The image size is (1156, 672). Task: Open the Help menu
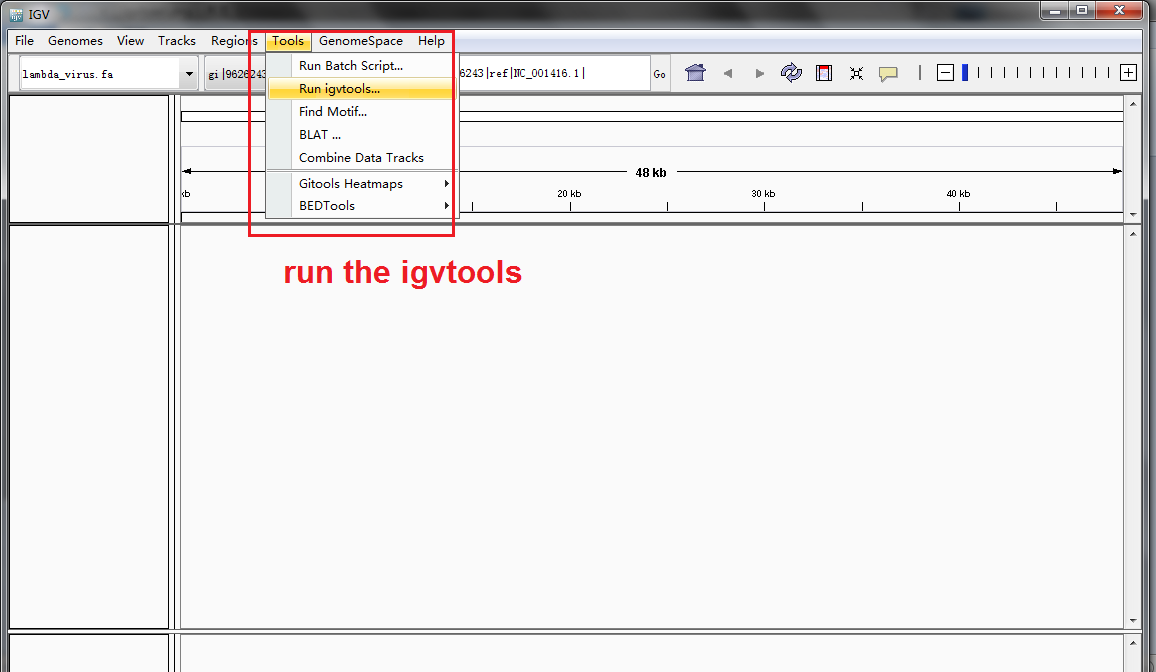tap(431, 41)
